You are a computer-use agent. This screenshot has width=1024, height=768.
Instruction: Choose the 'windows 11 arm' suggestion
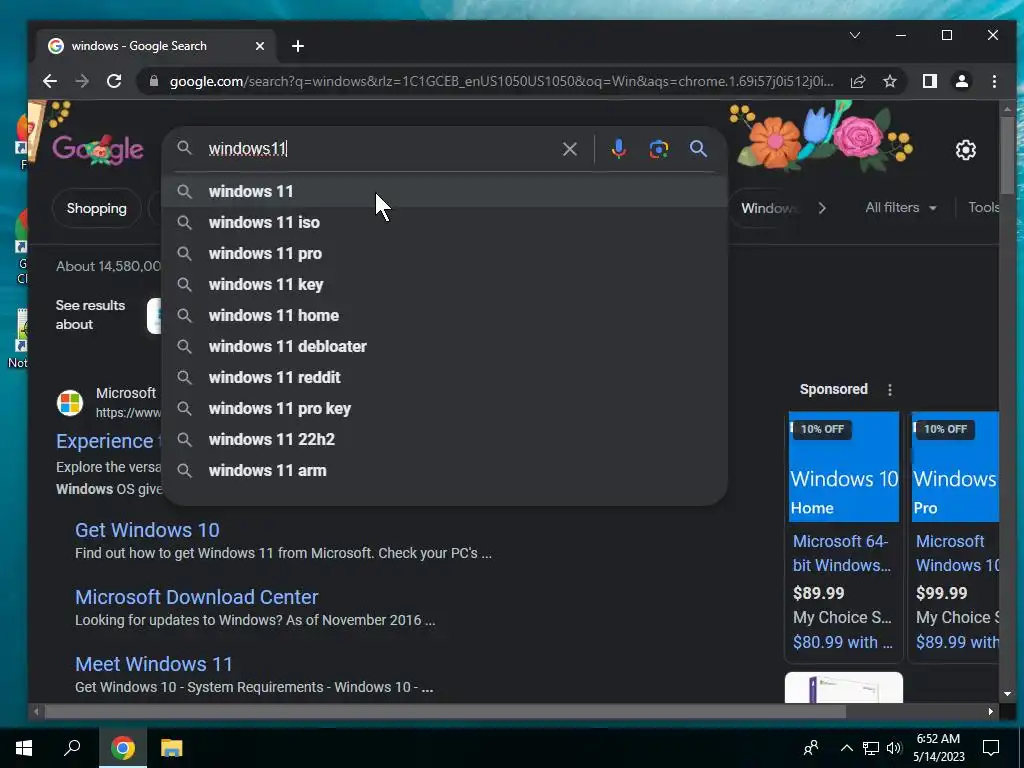pyautogui.click(x=444, y=471)
